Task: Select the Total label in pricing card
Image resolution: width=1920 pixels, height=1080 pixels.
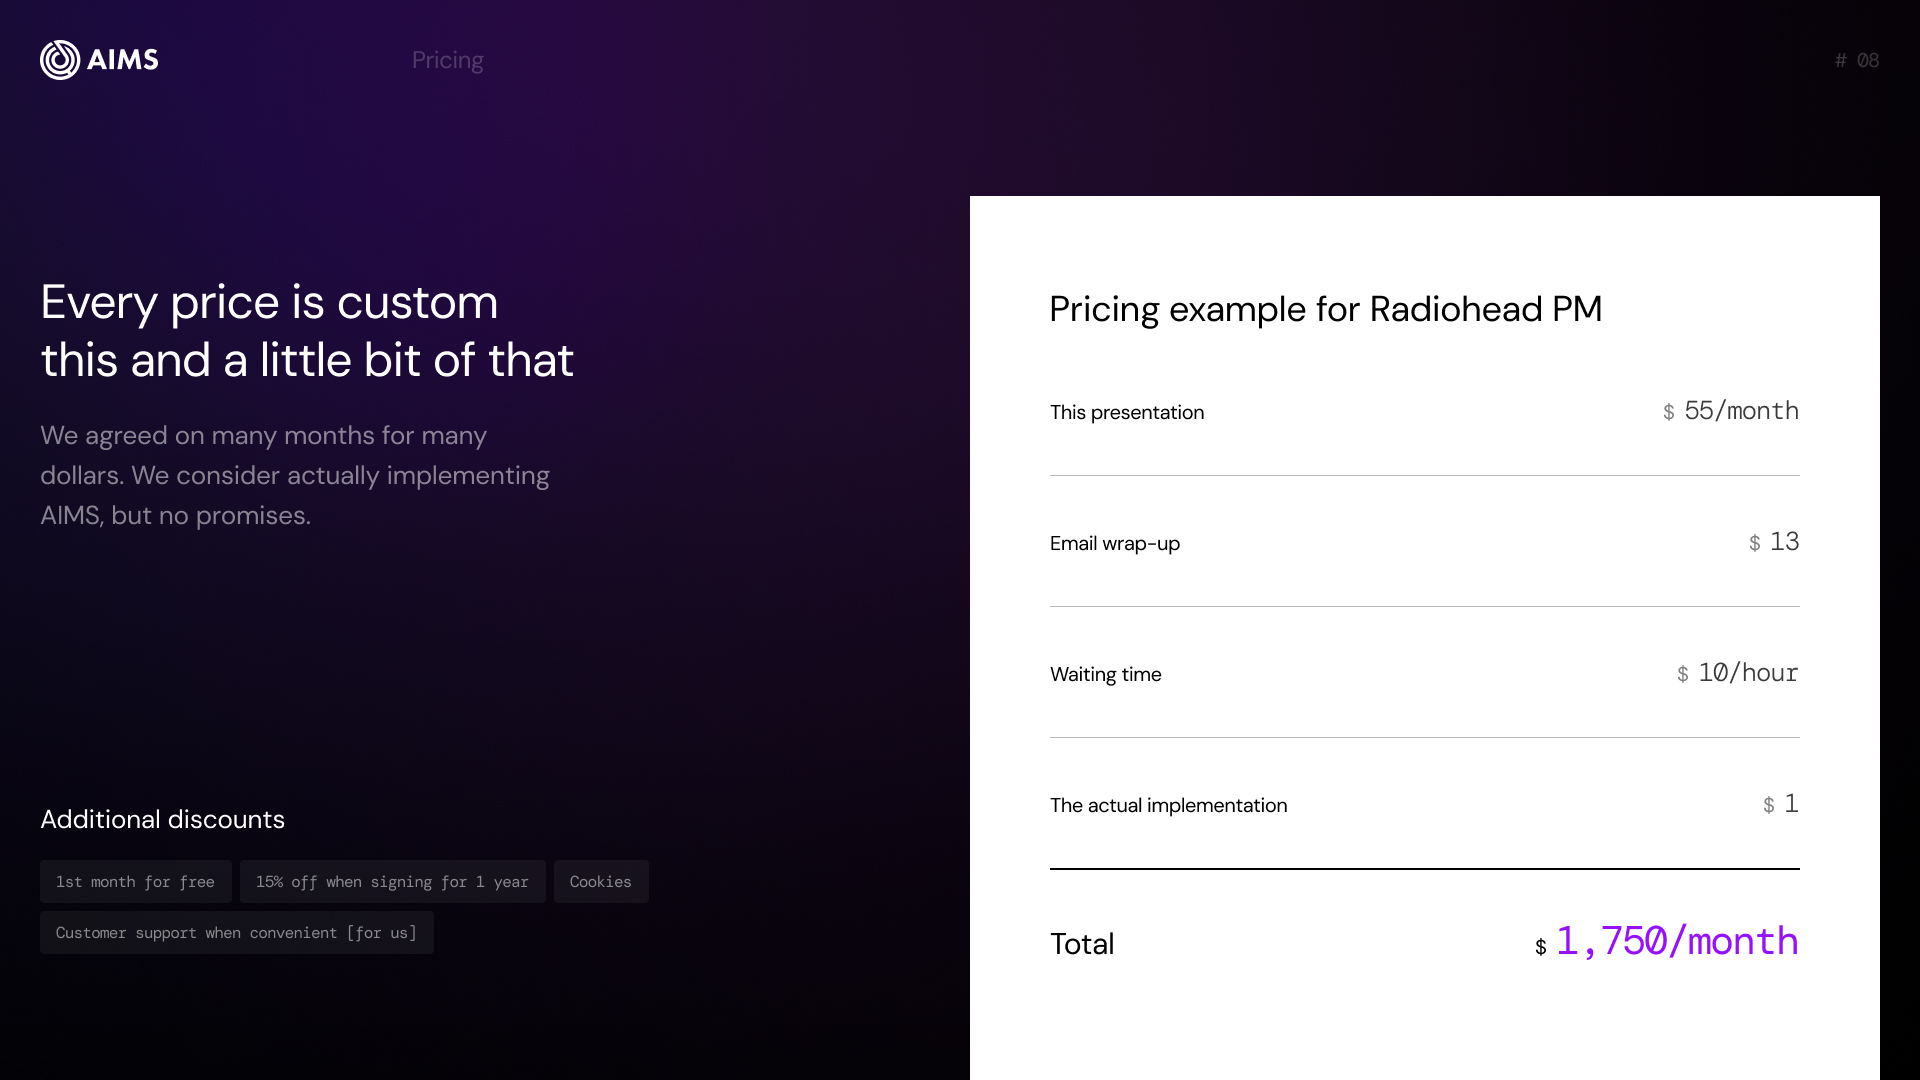Action: tap(1082, 943)
